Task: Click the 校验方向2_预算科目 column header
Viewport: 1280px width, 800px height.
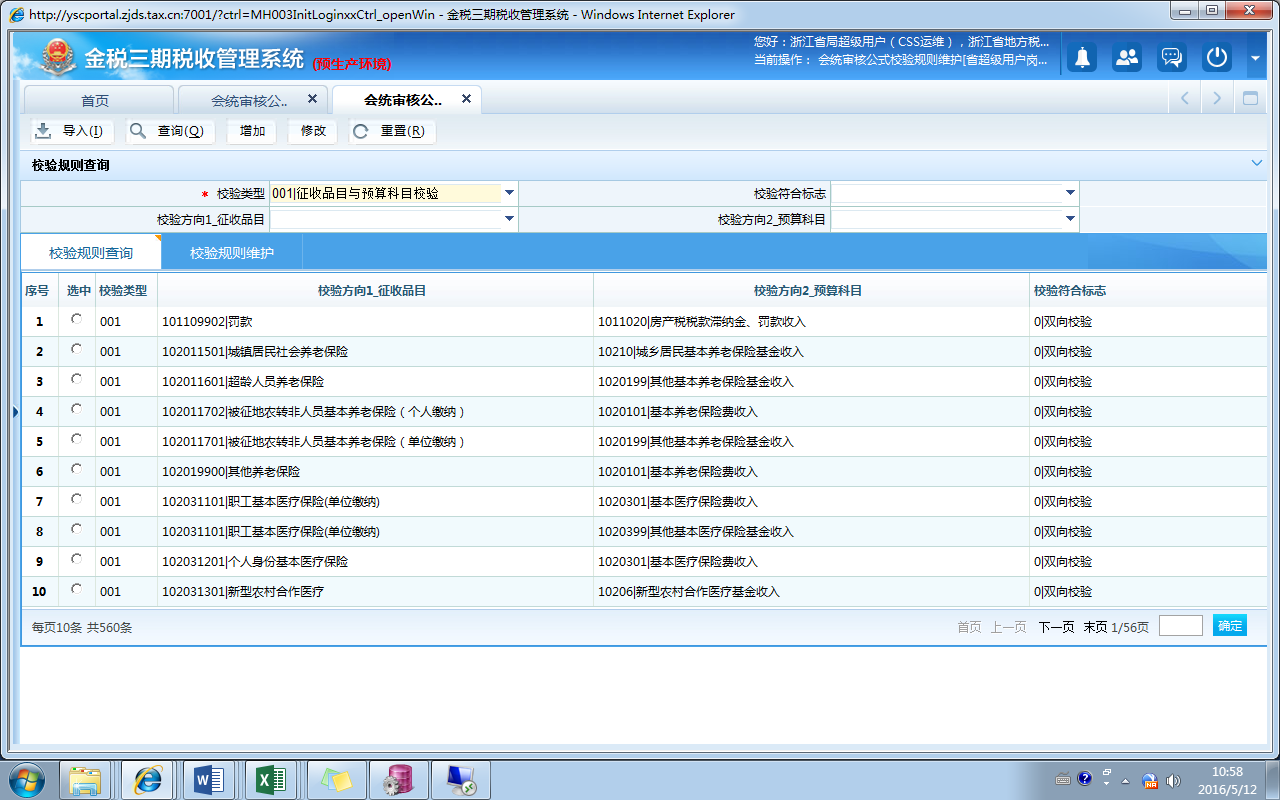Action: pos(811,291)
